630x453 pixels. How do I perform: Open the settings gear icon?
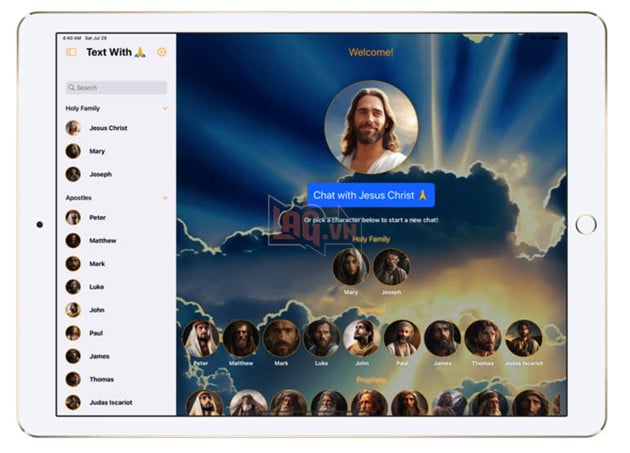coord(162,52)
